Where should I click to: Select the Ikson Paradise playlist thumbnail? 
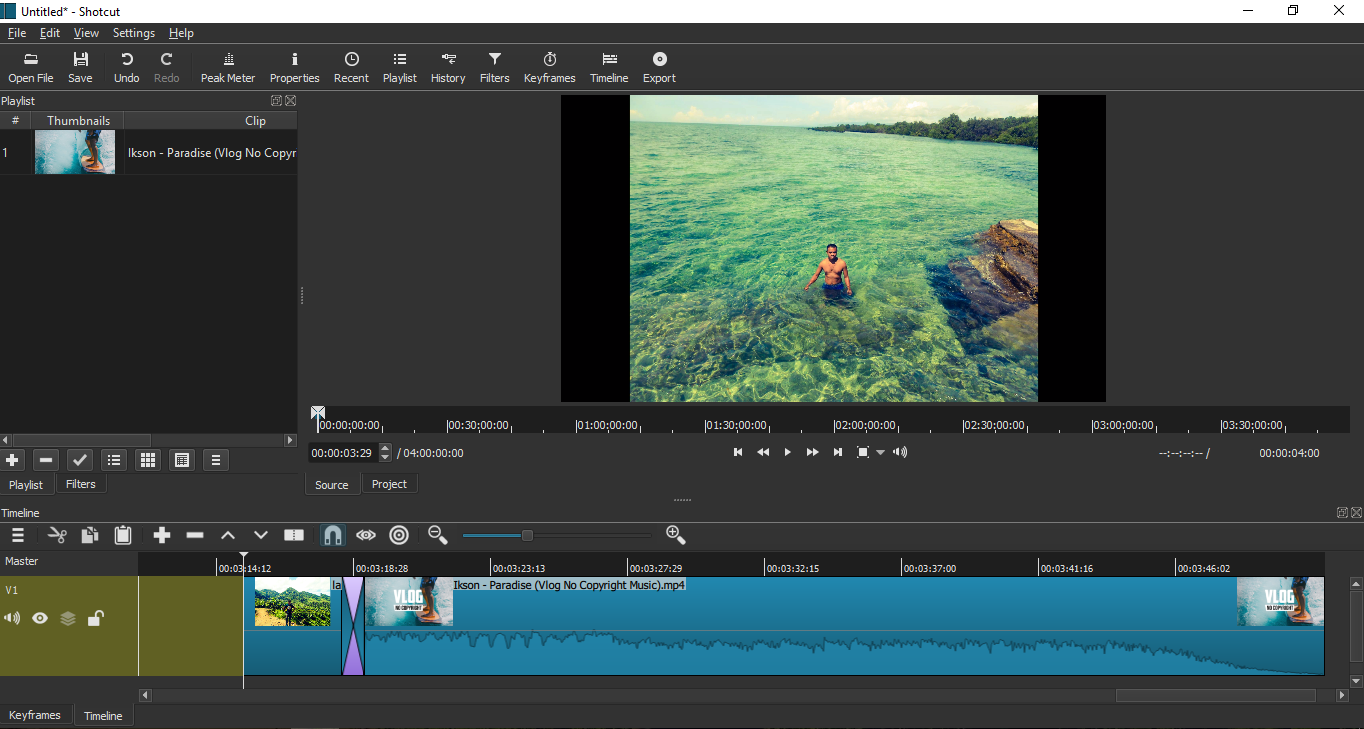click(x=75, y=152)
